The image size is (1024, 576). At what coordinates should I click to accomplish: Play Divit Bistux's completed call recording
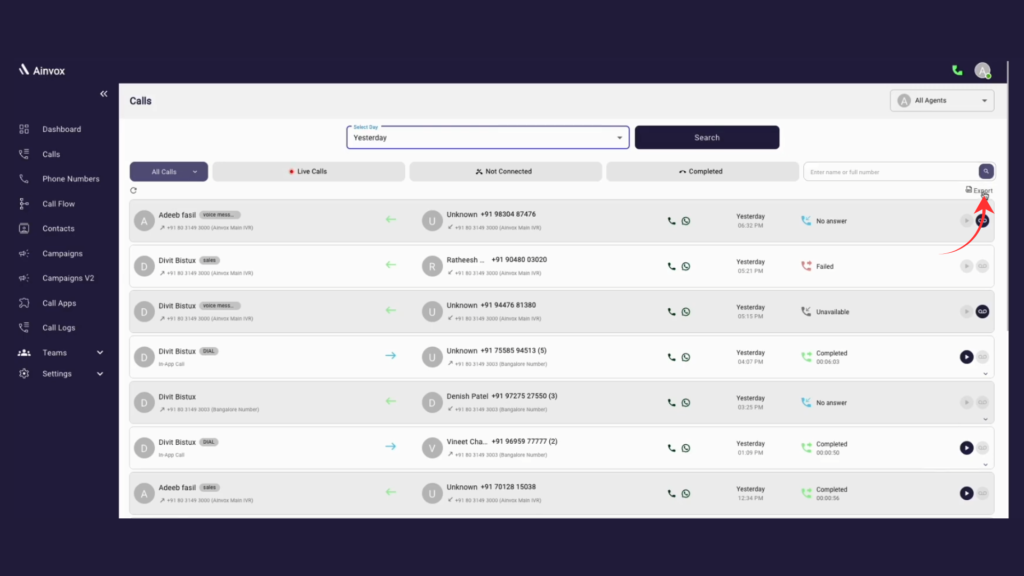pos(966,356)
